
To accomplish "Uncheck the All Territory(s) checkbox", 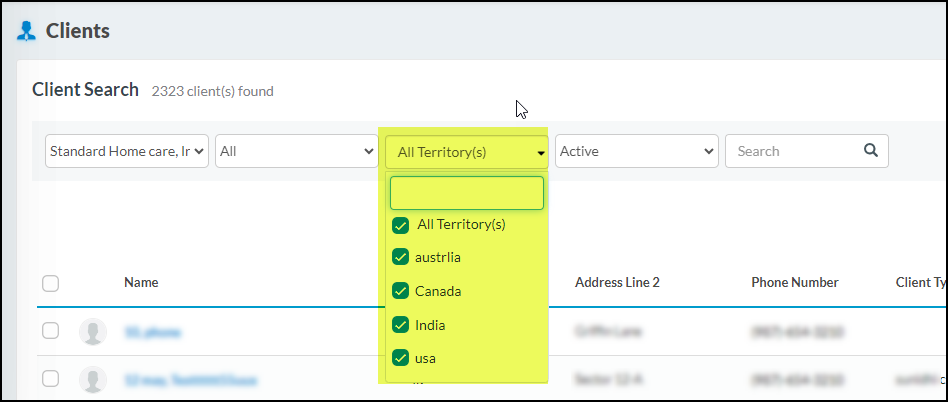I will point(401,225).
